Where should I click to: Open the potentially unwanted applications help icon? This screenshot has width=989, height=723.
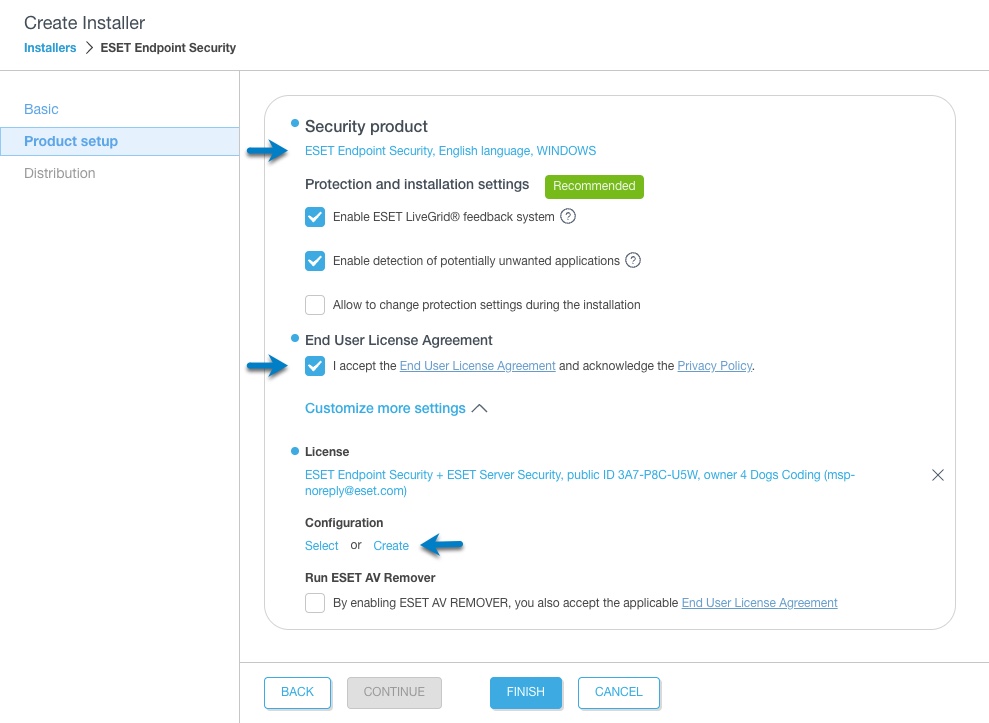(632, 261)
